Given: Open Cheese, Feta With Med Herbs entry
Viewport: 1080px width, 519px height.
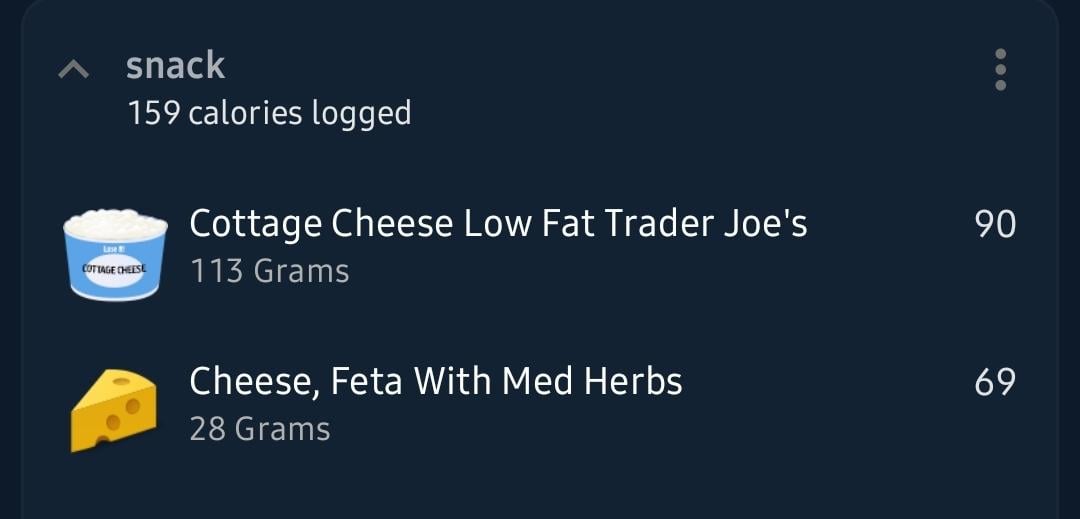Looking at the screenshot, I should (539, 404).
